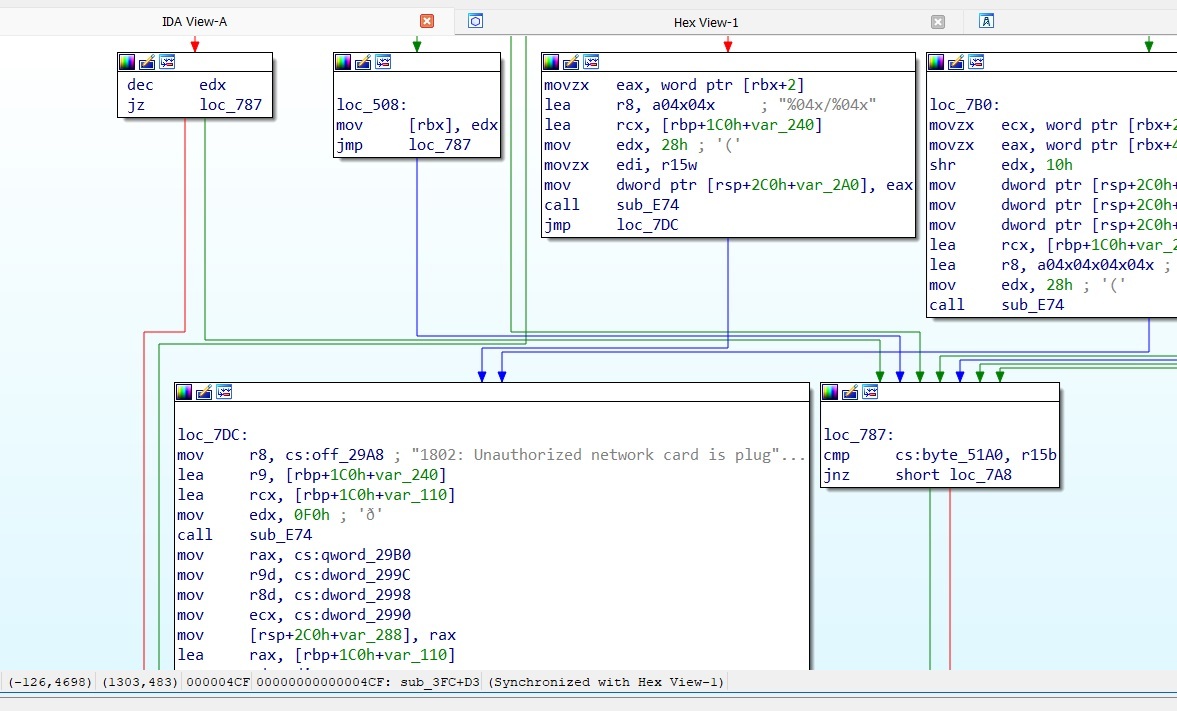The image size is (1177, 711).
Task: Click the 'A' tab icon right of Hex View-1
Action: 986,21
